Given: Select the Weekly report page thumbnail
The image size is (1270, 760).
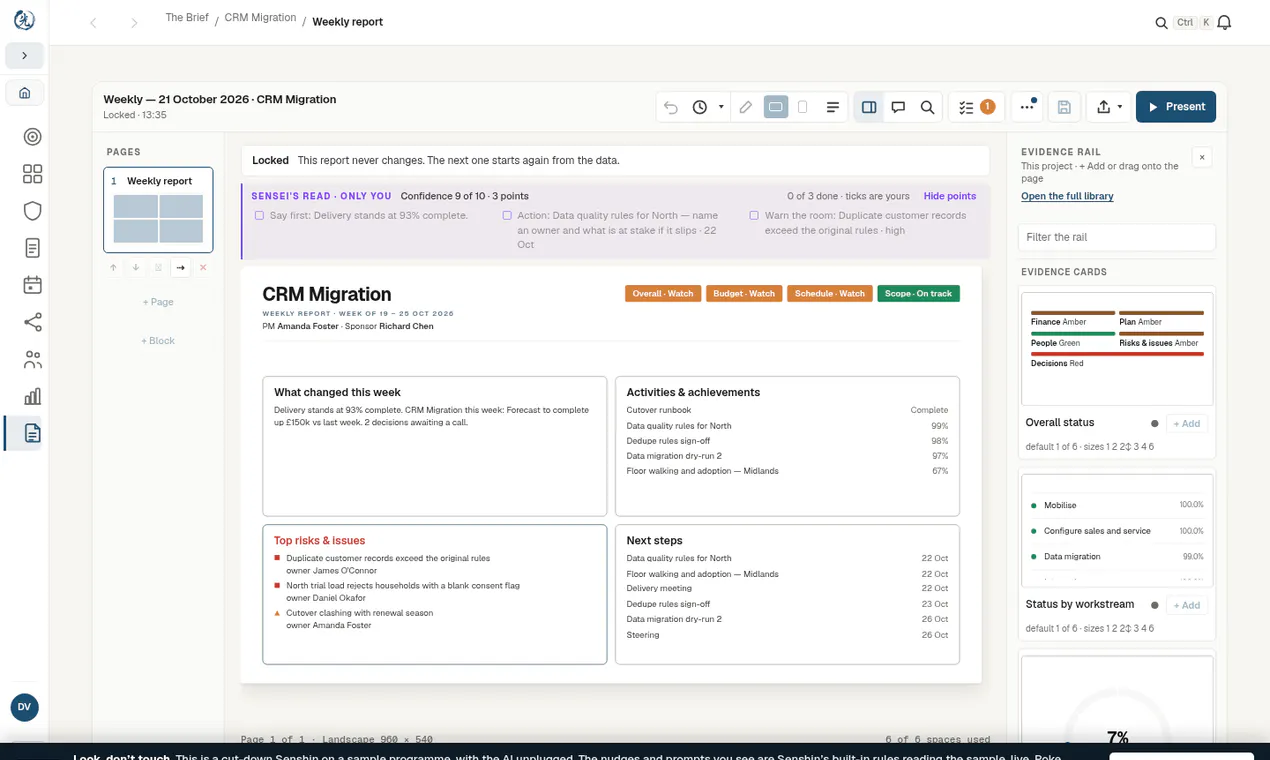Looking at the screenshot, I should point(158,209).
